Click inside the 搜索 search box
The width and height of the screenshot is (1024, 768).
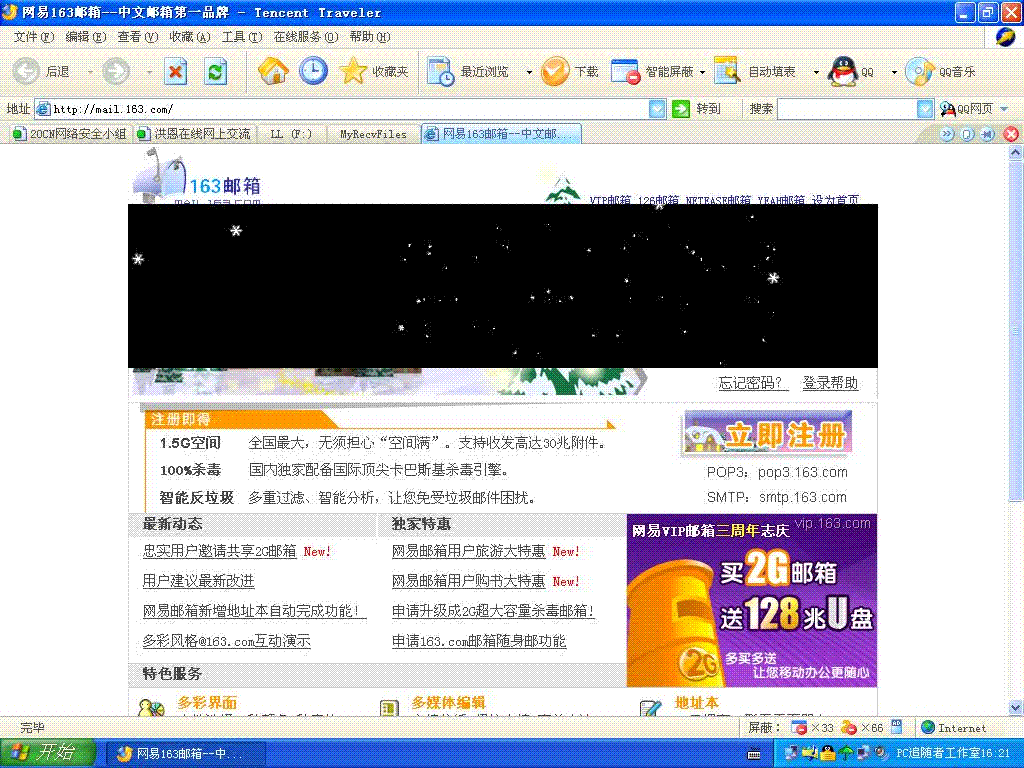click(847, 108)
